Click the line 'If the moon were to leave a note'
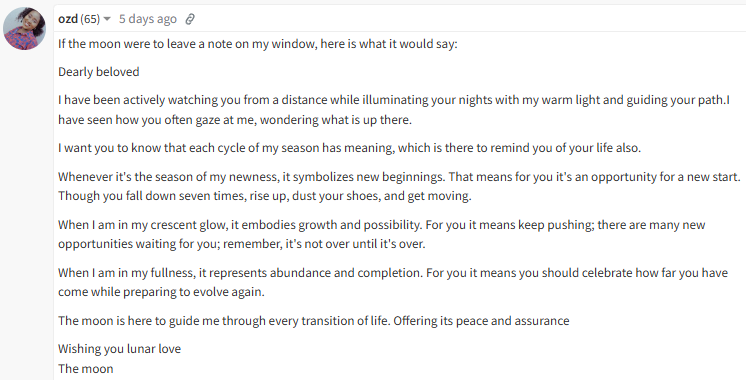 pyautogui.click(x=257, y=44)
